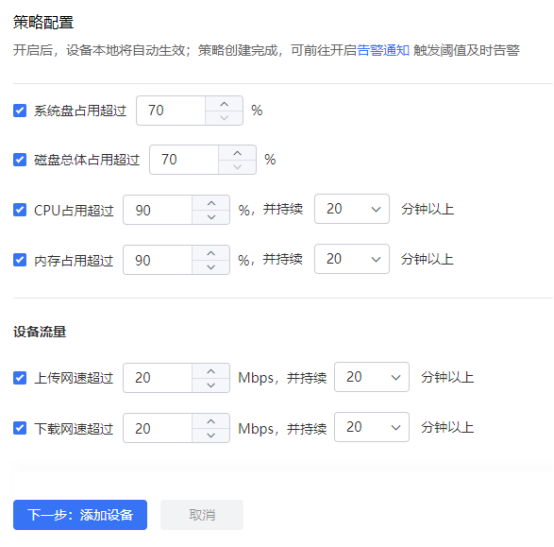
Task: Click 下一步：添加设备 button
Action: coord(80,515)
